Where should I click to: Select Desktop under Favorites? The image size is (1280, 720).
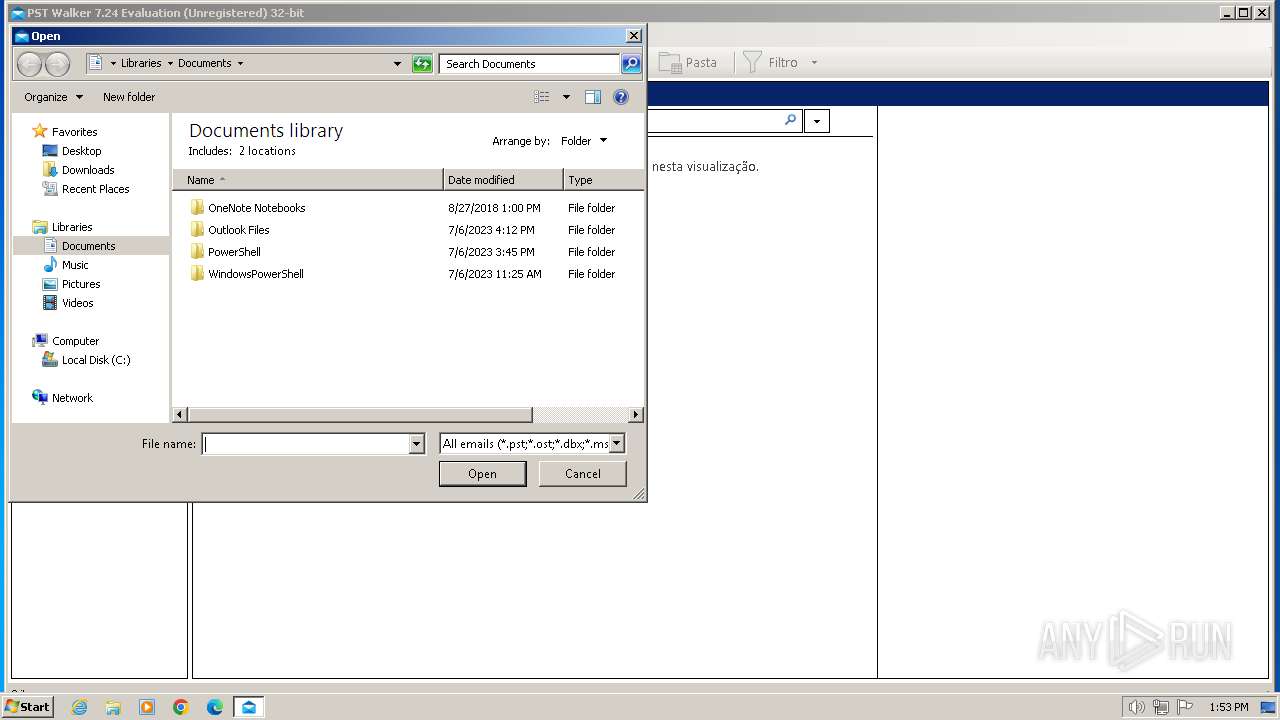tap(81, 151)
